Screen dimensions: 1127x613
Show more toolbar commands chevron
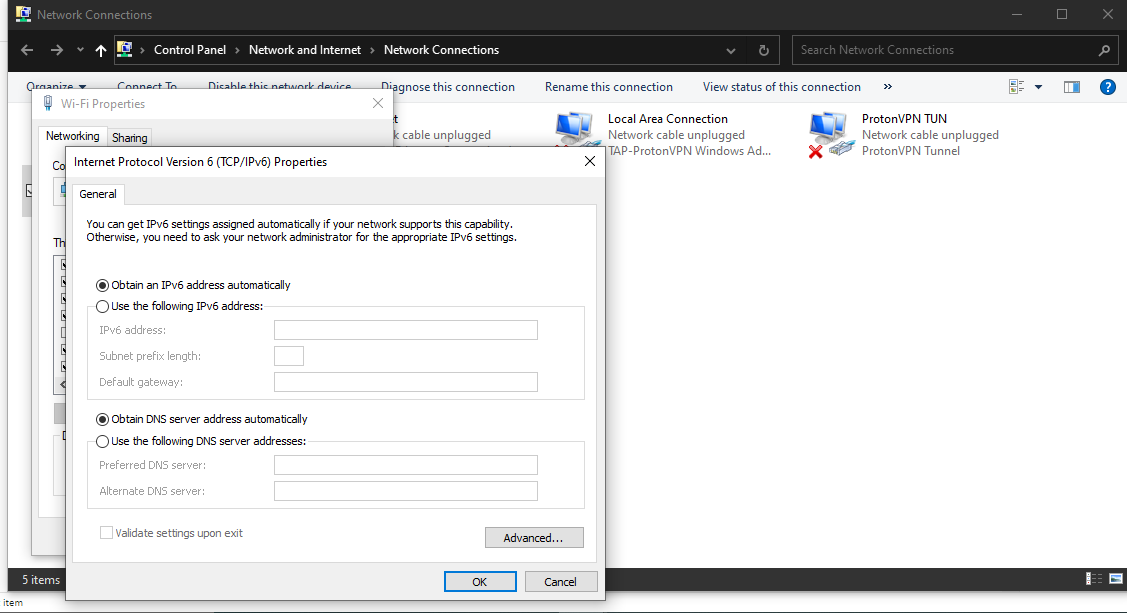(x=887, y=87)
